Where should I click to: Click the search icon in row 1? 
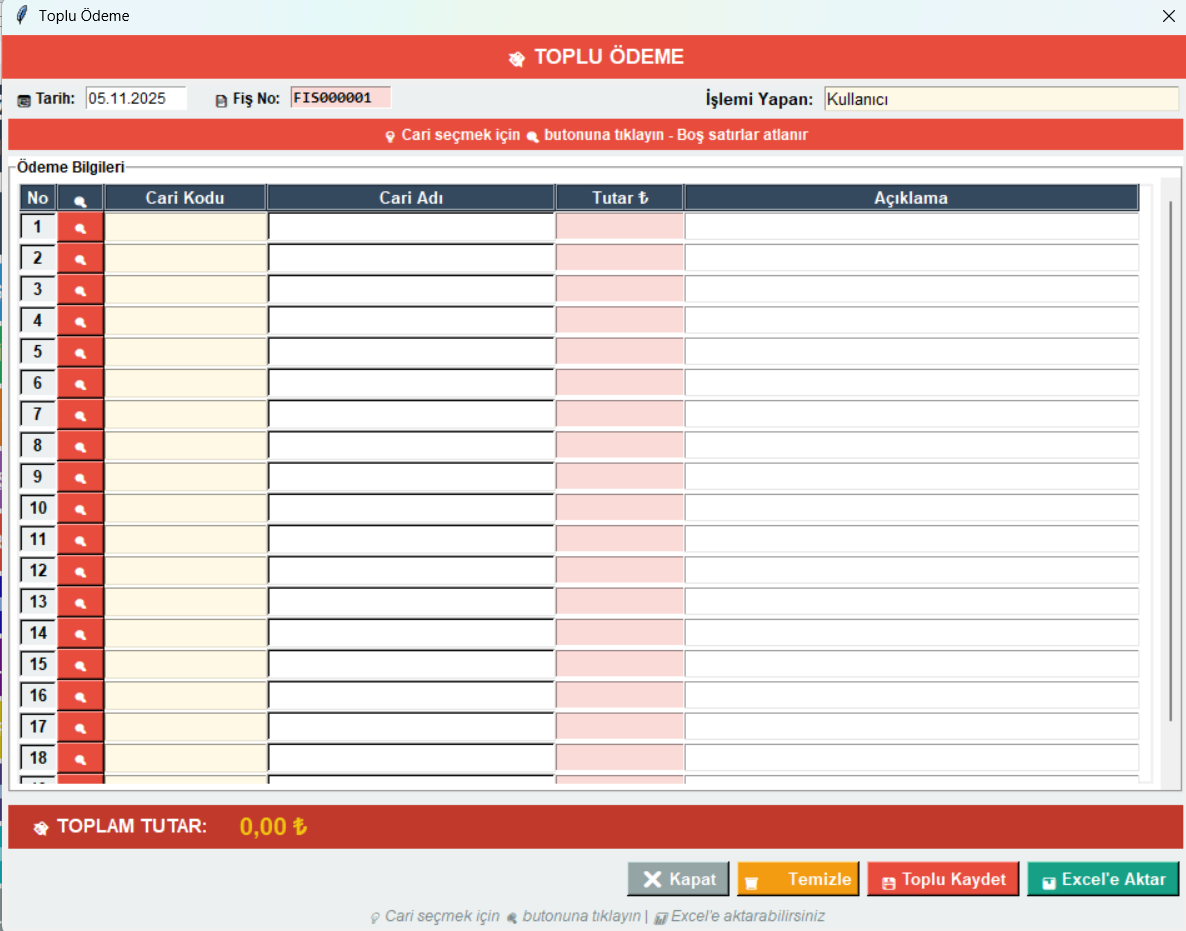80,227
